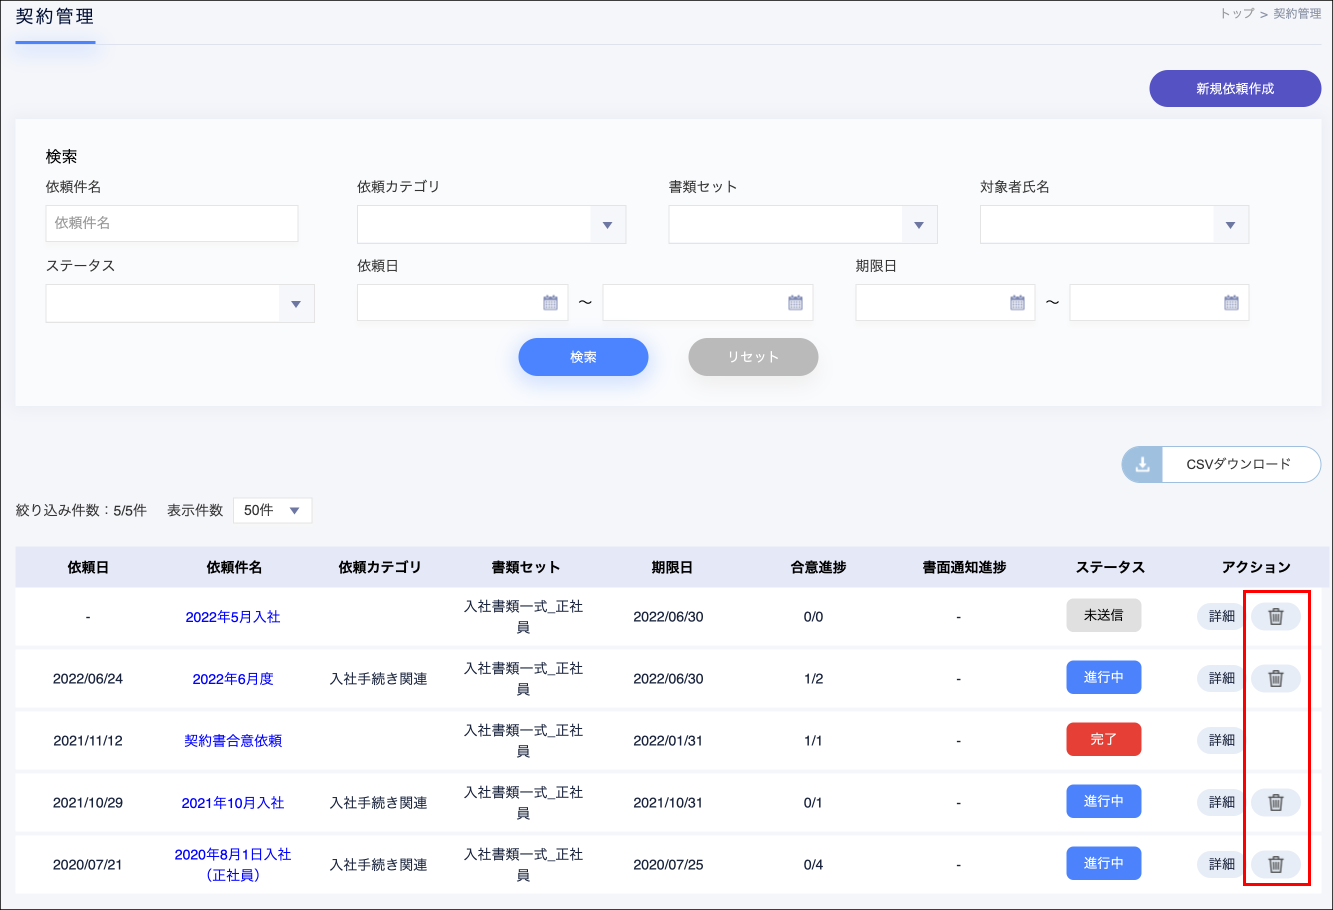1333x910 pixels.
Task: Click the リセット button
Action: point(753,357)
